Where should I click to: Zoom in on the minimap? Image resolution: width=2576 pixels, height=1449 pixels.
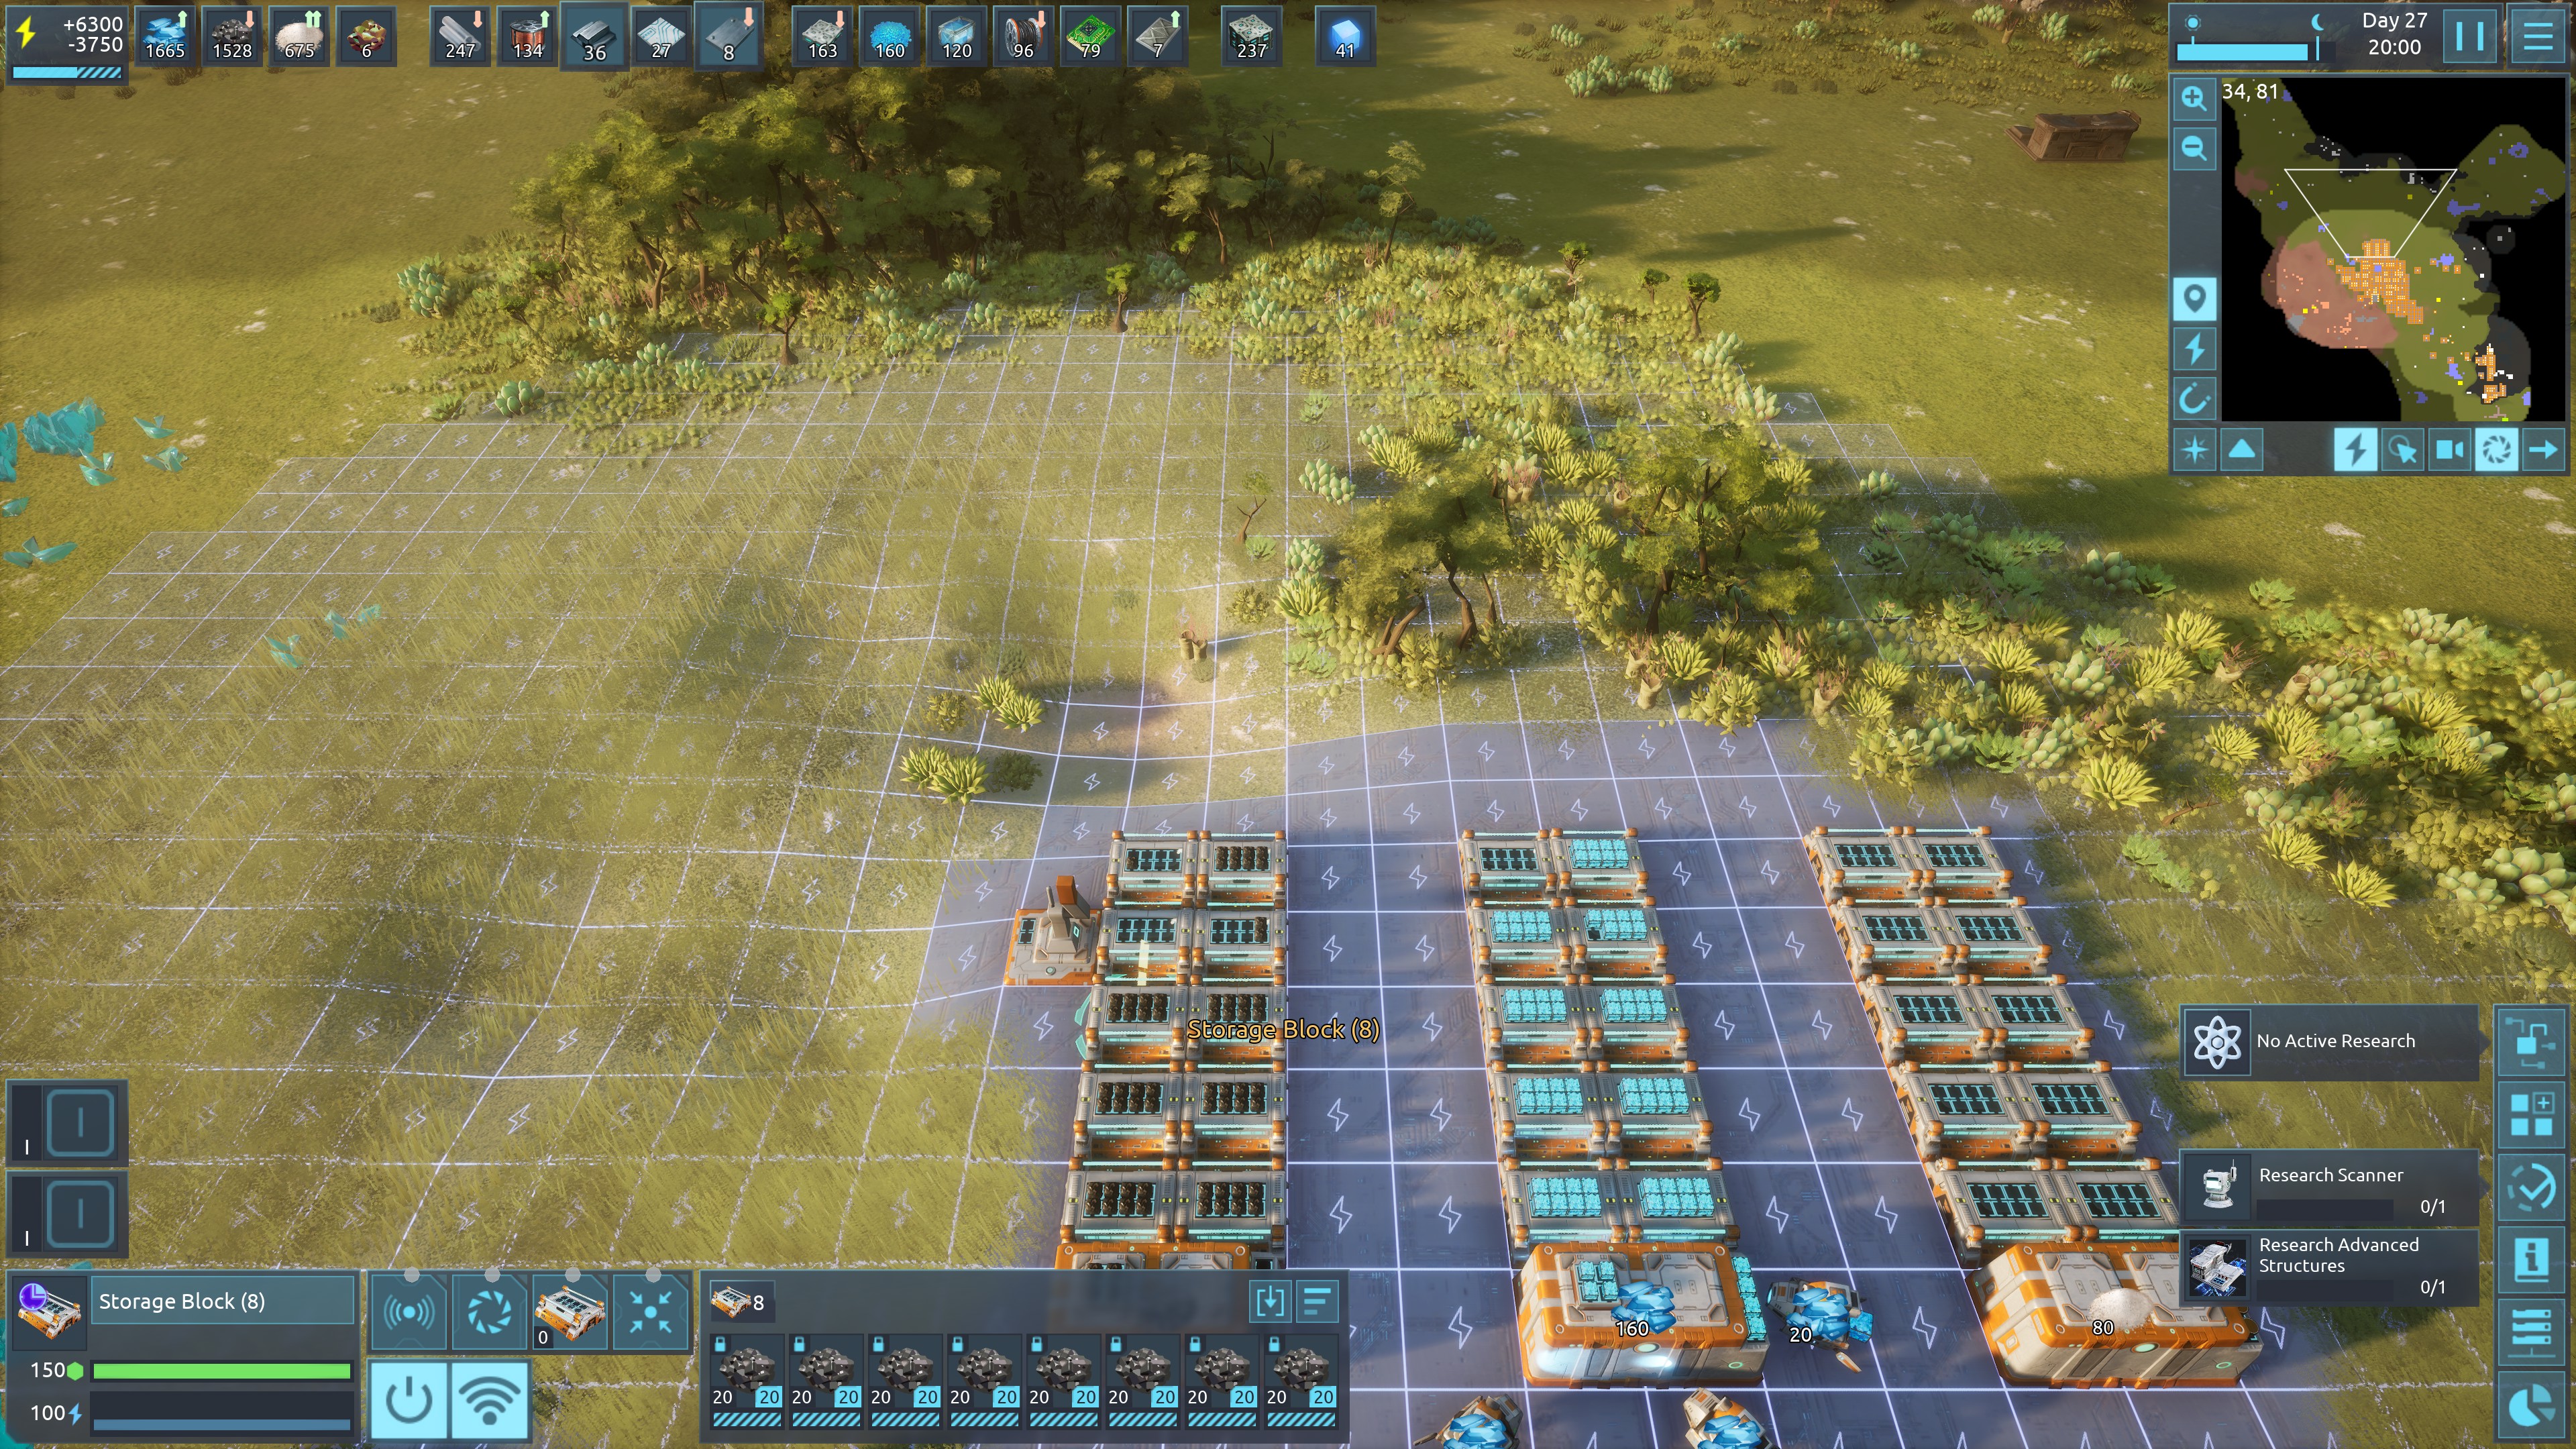tap(2194, 98)
